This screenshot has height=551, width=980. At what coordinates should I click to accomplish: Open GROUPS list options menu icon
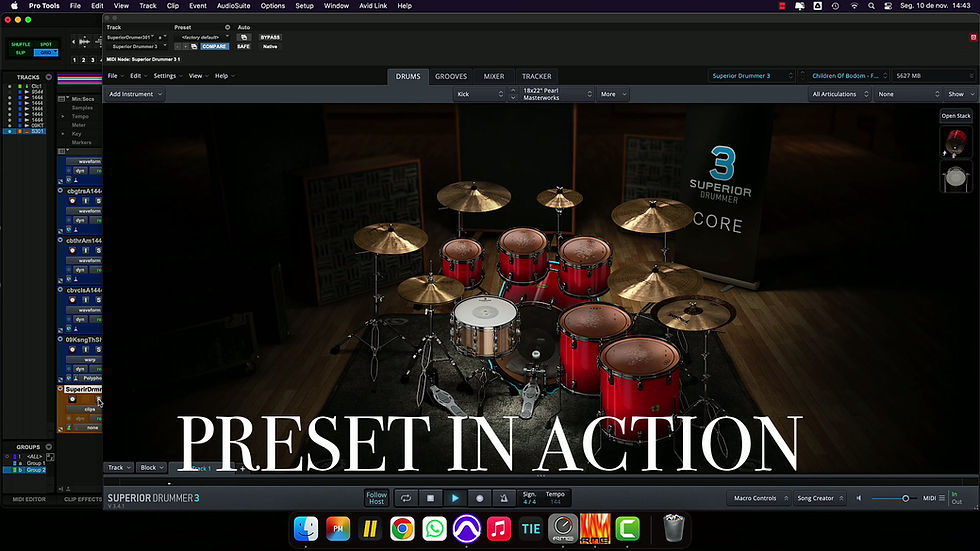[x=49, y=447]
